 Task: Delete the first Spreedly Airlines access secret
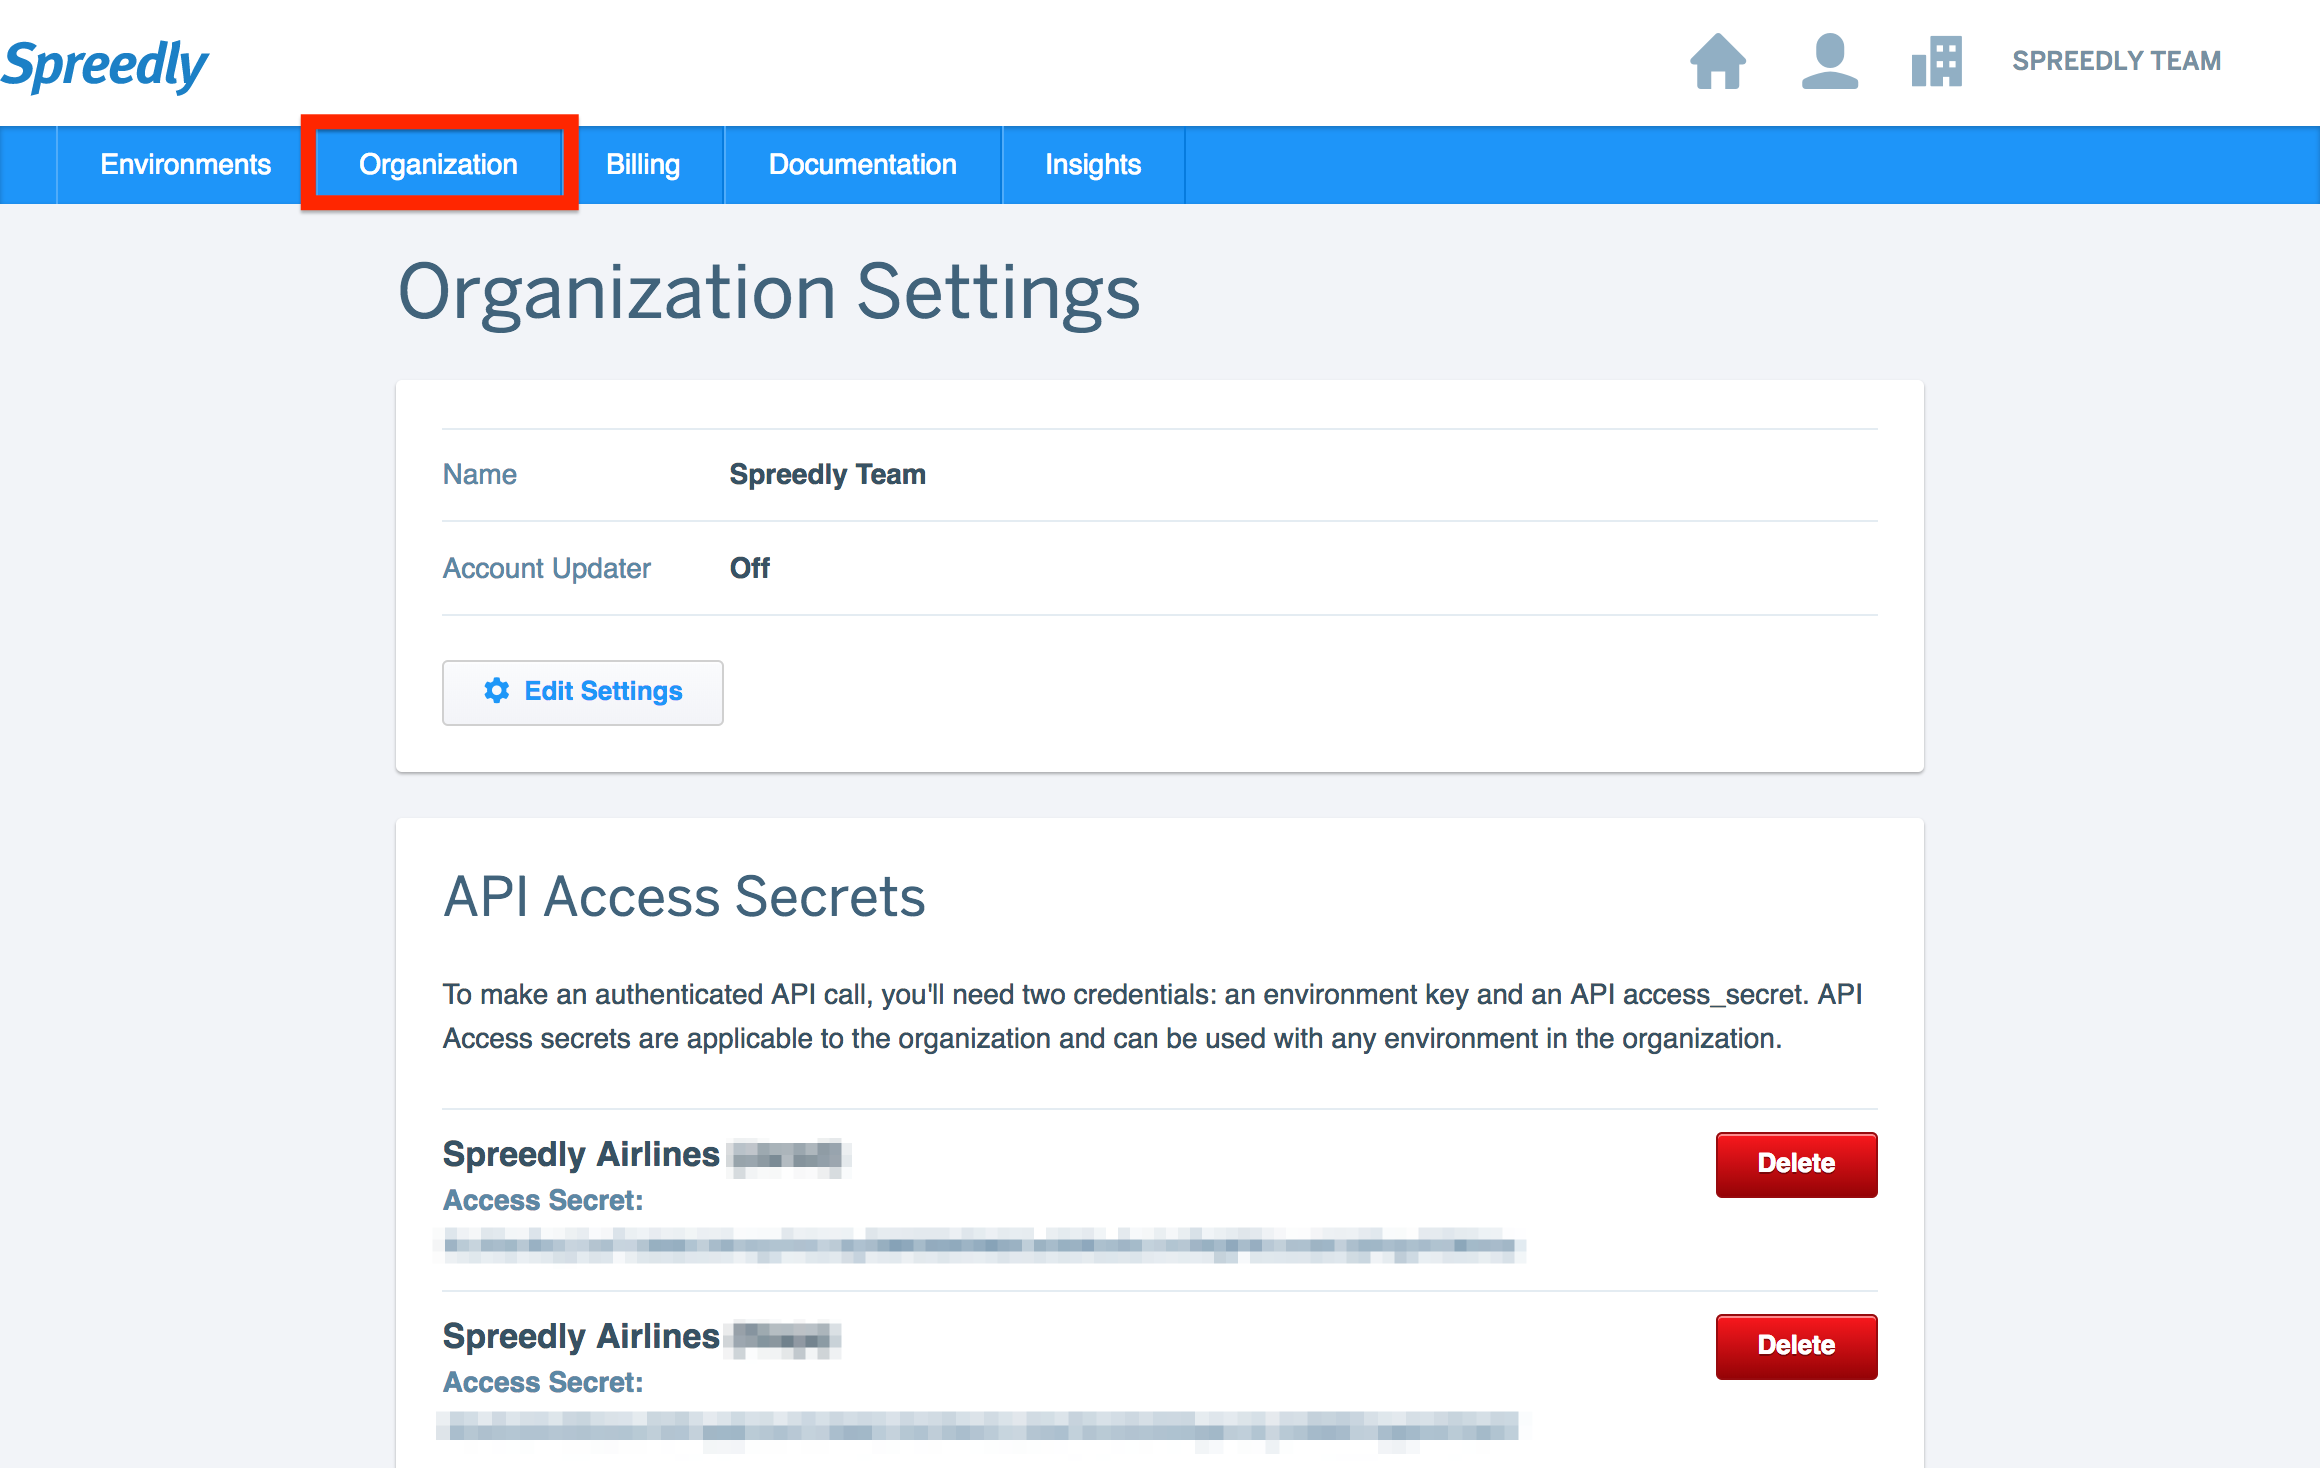pos(1796,1164)
